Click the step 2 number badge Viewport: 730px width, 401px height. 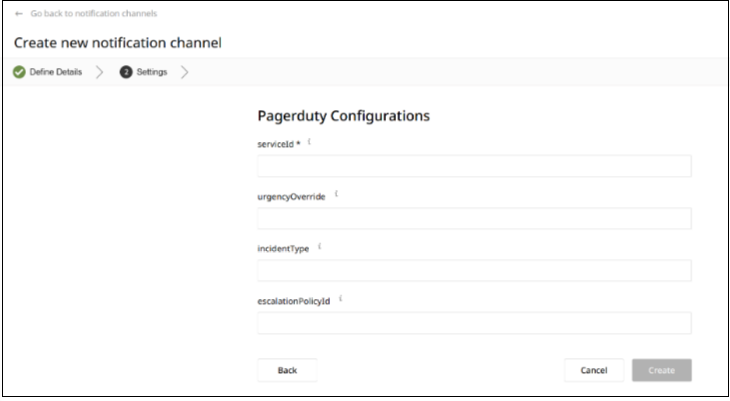click(x=126, y=72)
